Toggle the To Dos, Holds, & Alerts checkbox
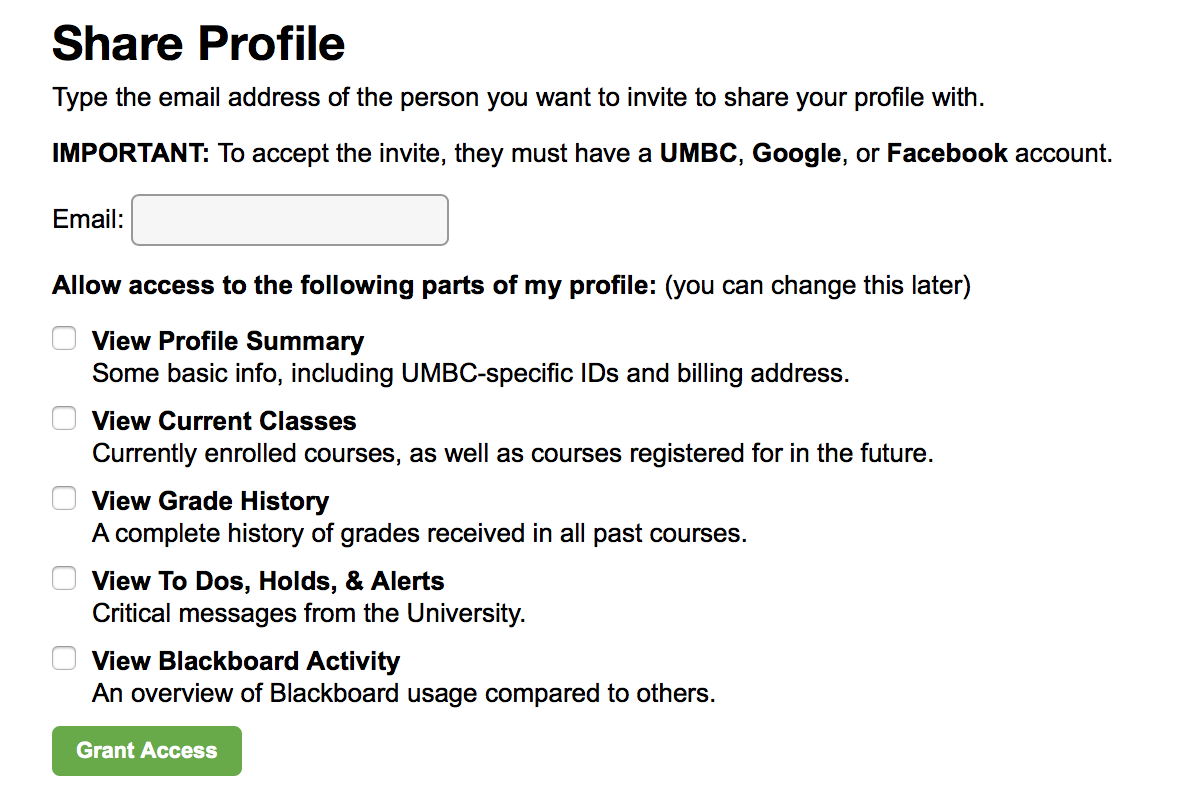Viewport: 1188px width, 808px height. (x=64, y=579)
